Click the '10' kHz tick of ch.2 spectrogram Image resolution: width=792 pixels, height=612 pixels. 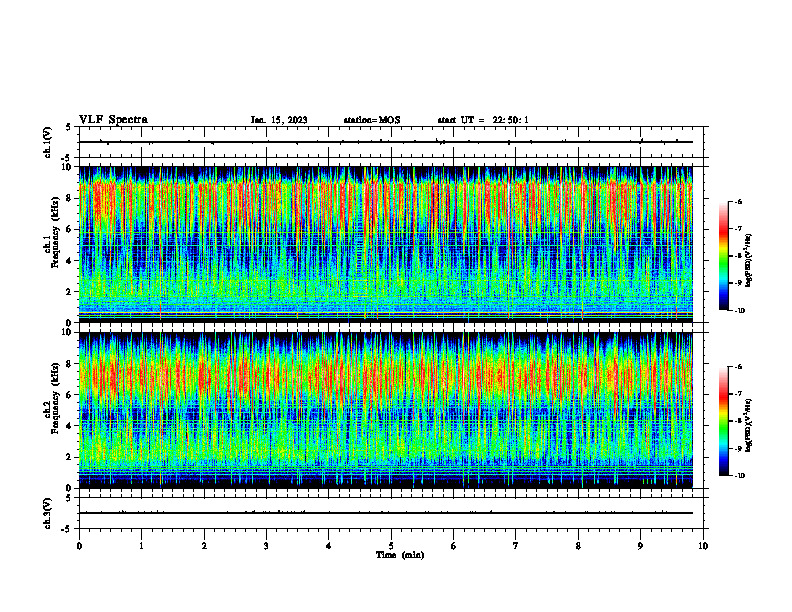coord(67,333)
